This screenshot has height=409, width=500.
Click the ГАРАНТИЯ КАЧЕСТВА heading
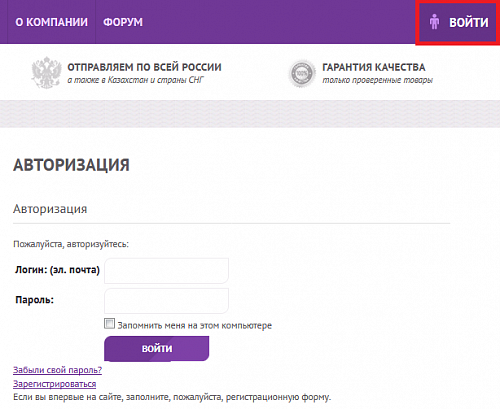pyautogui.click(x=374, y=67)
